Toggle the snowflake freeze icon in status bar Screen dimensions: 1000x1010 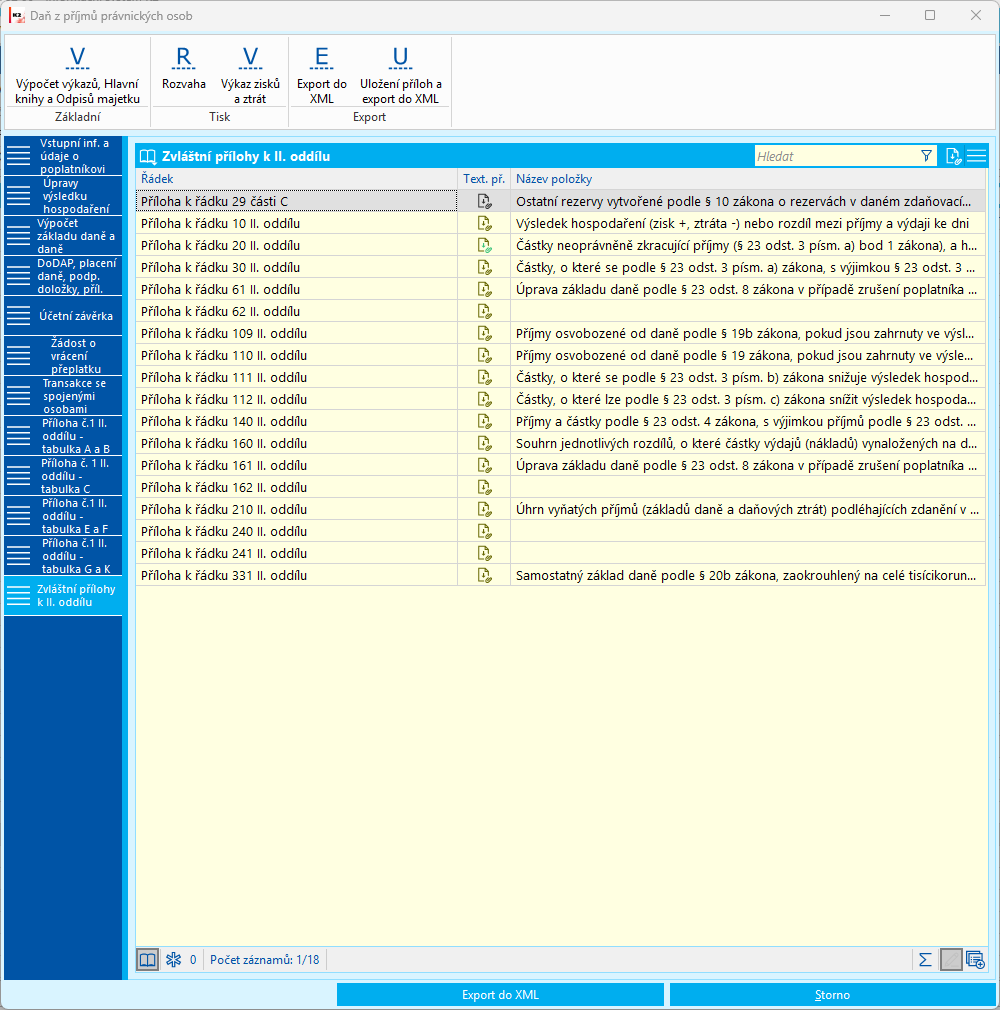pyautogui.click(x=173, y=960)
